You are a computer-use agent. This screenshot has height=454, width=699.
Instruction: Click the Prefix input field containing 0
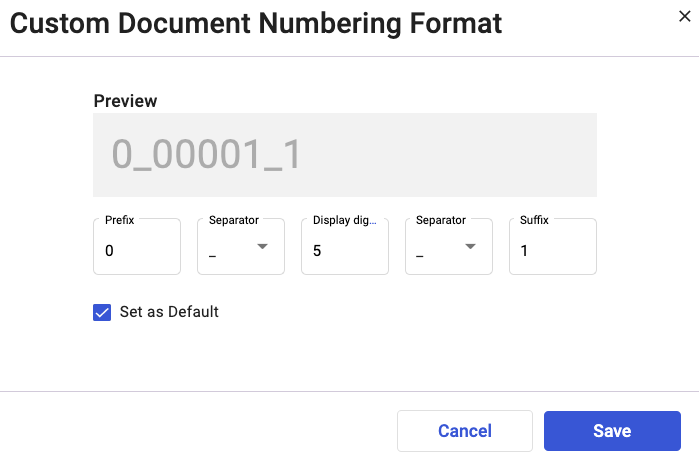click(x=137, y=247)
